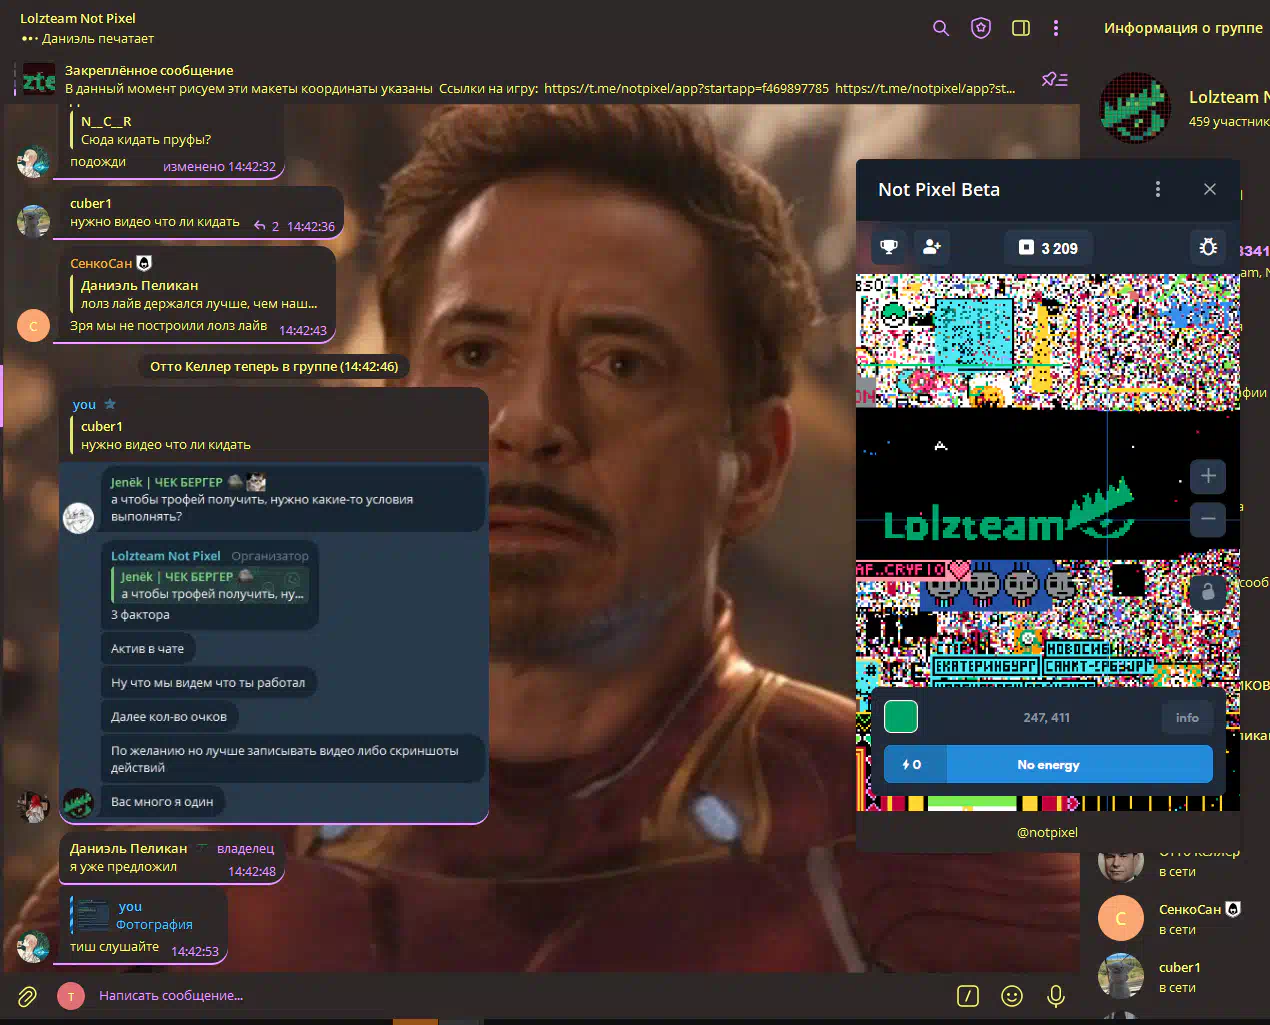
Task: Open the pinned messages list icon
Action: point(1054,79)
